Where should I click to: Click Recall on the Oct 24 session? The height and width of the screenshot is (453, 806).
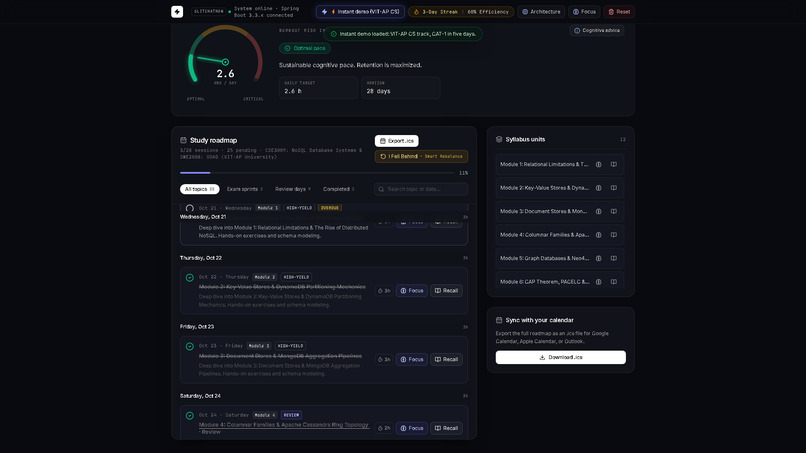(446, 428)
